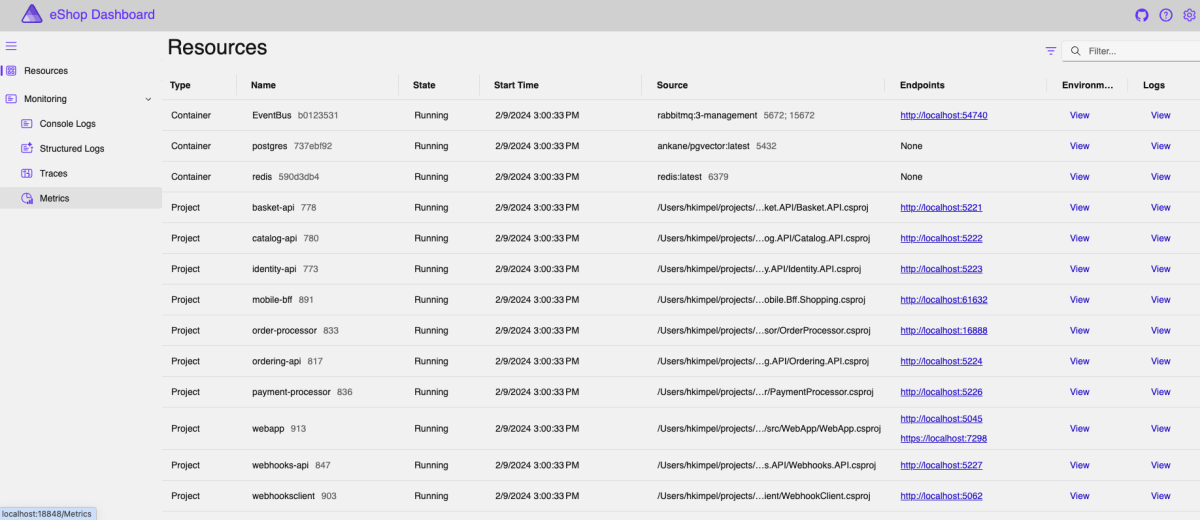View logs for webhooksclient project
This screenshot has height=520, width=1200.
1160,496
